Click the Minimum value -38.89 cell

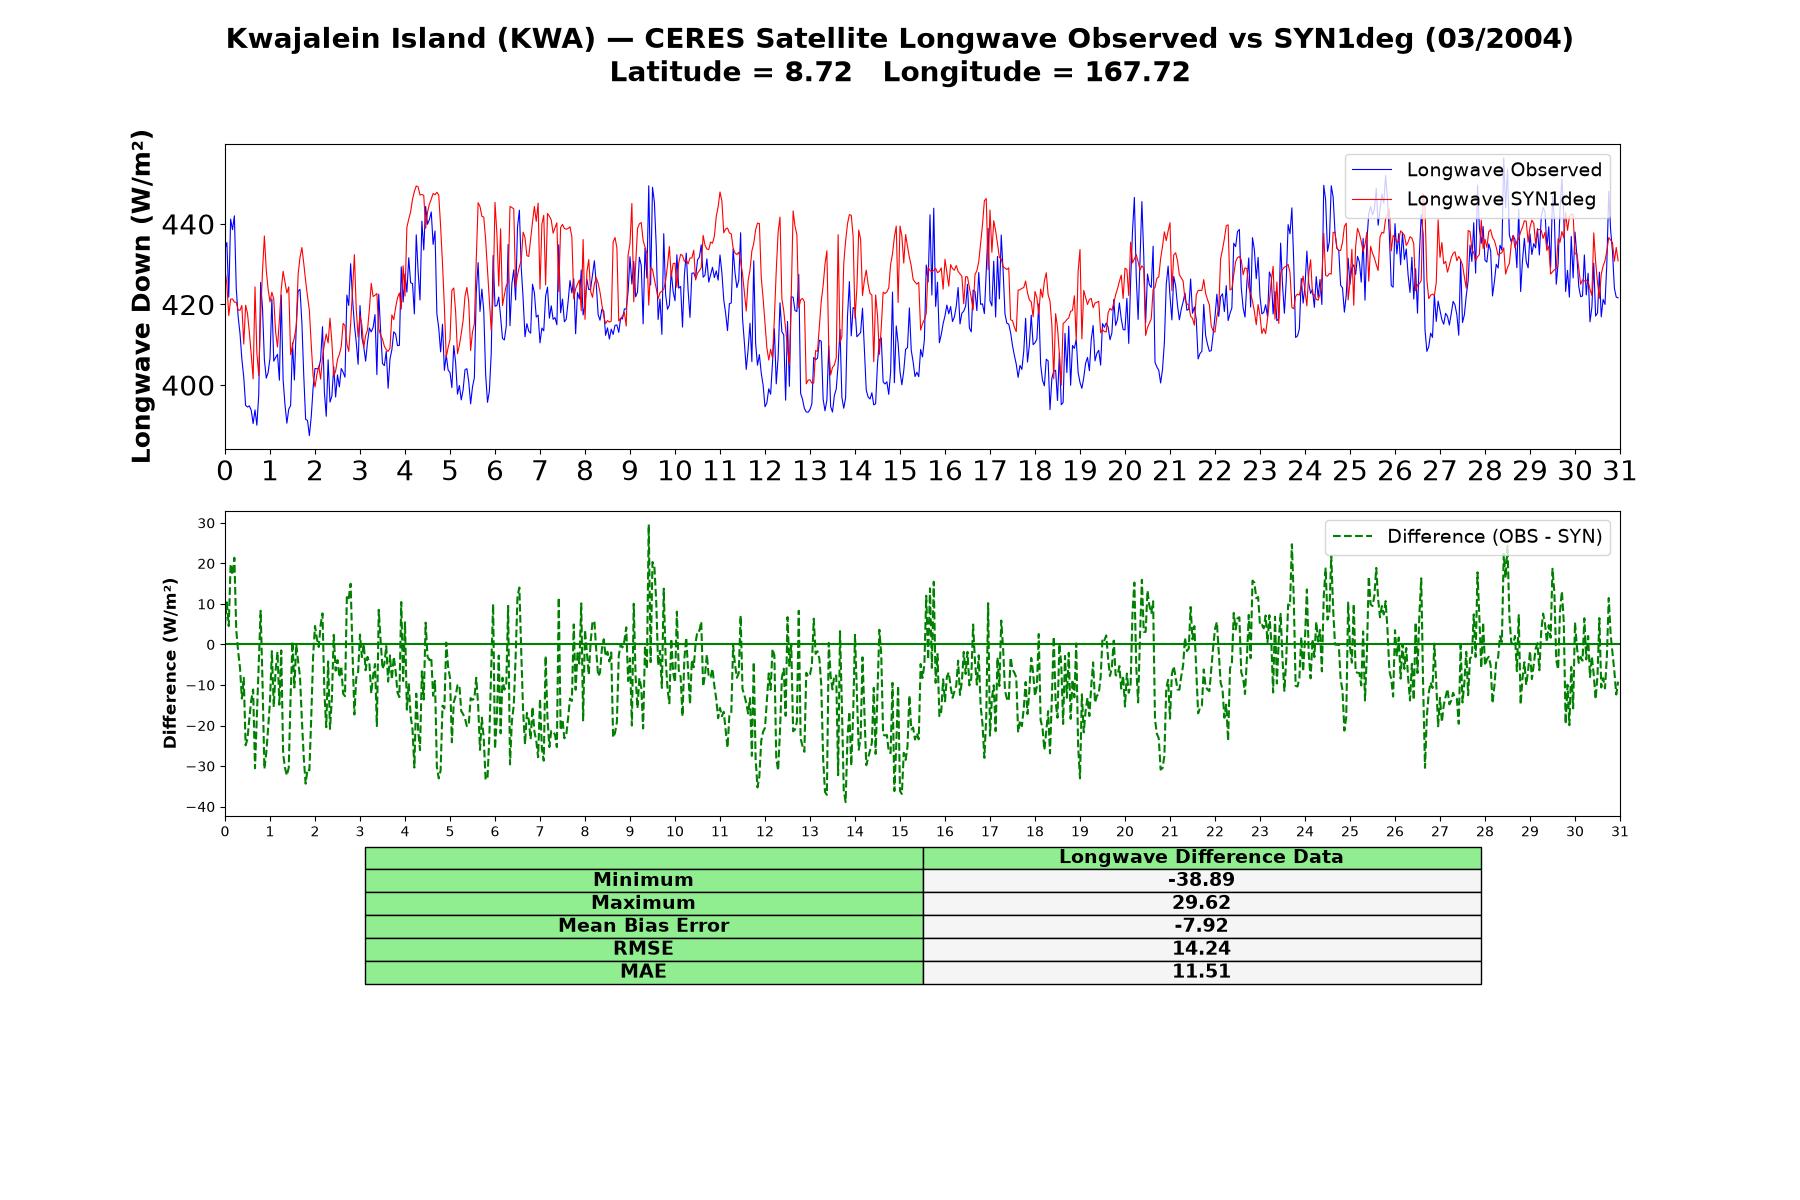[1201, 880]
